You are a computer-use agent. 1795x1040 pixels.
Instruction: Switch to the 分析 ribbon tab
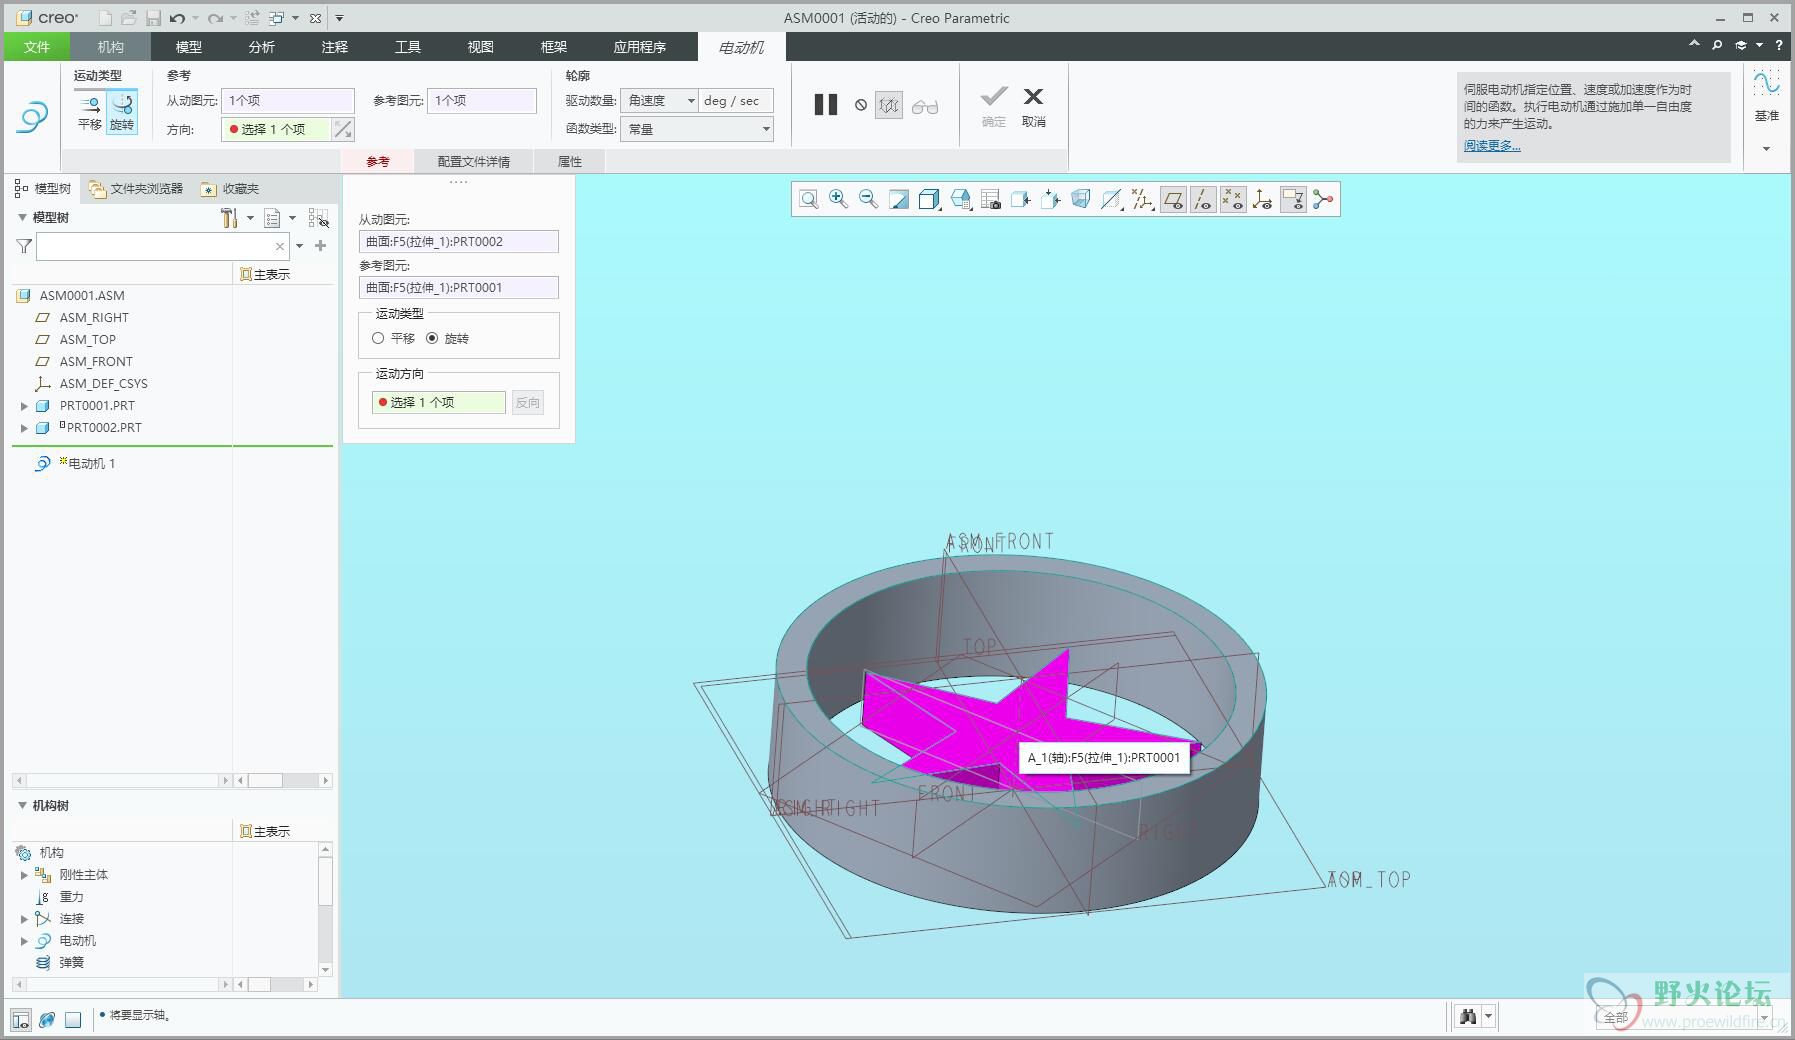pyautogui.click(x=261, y=47)
